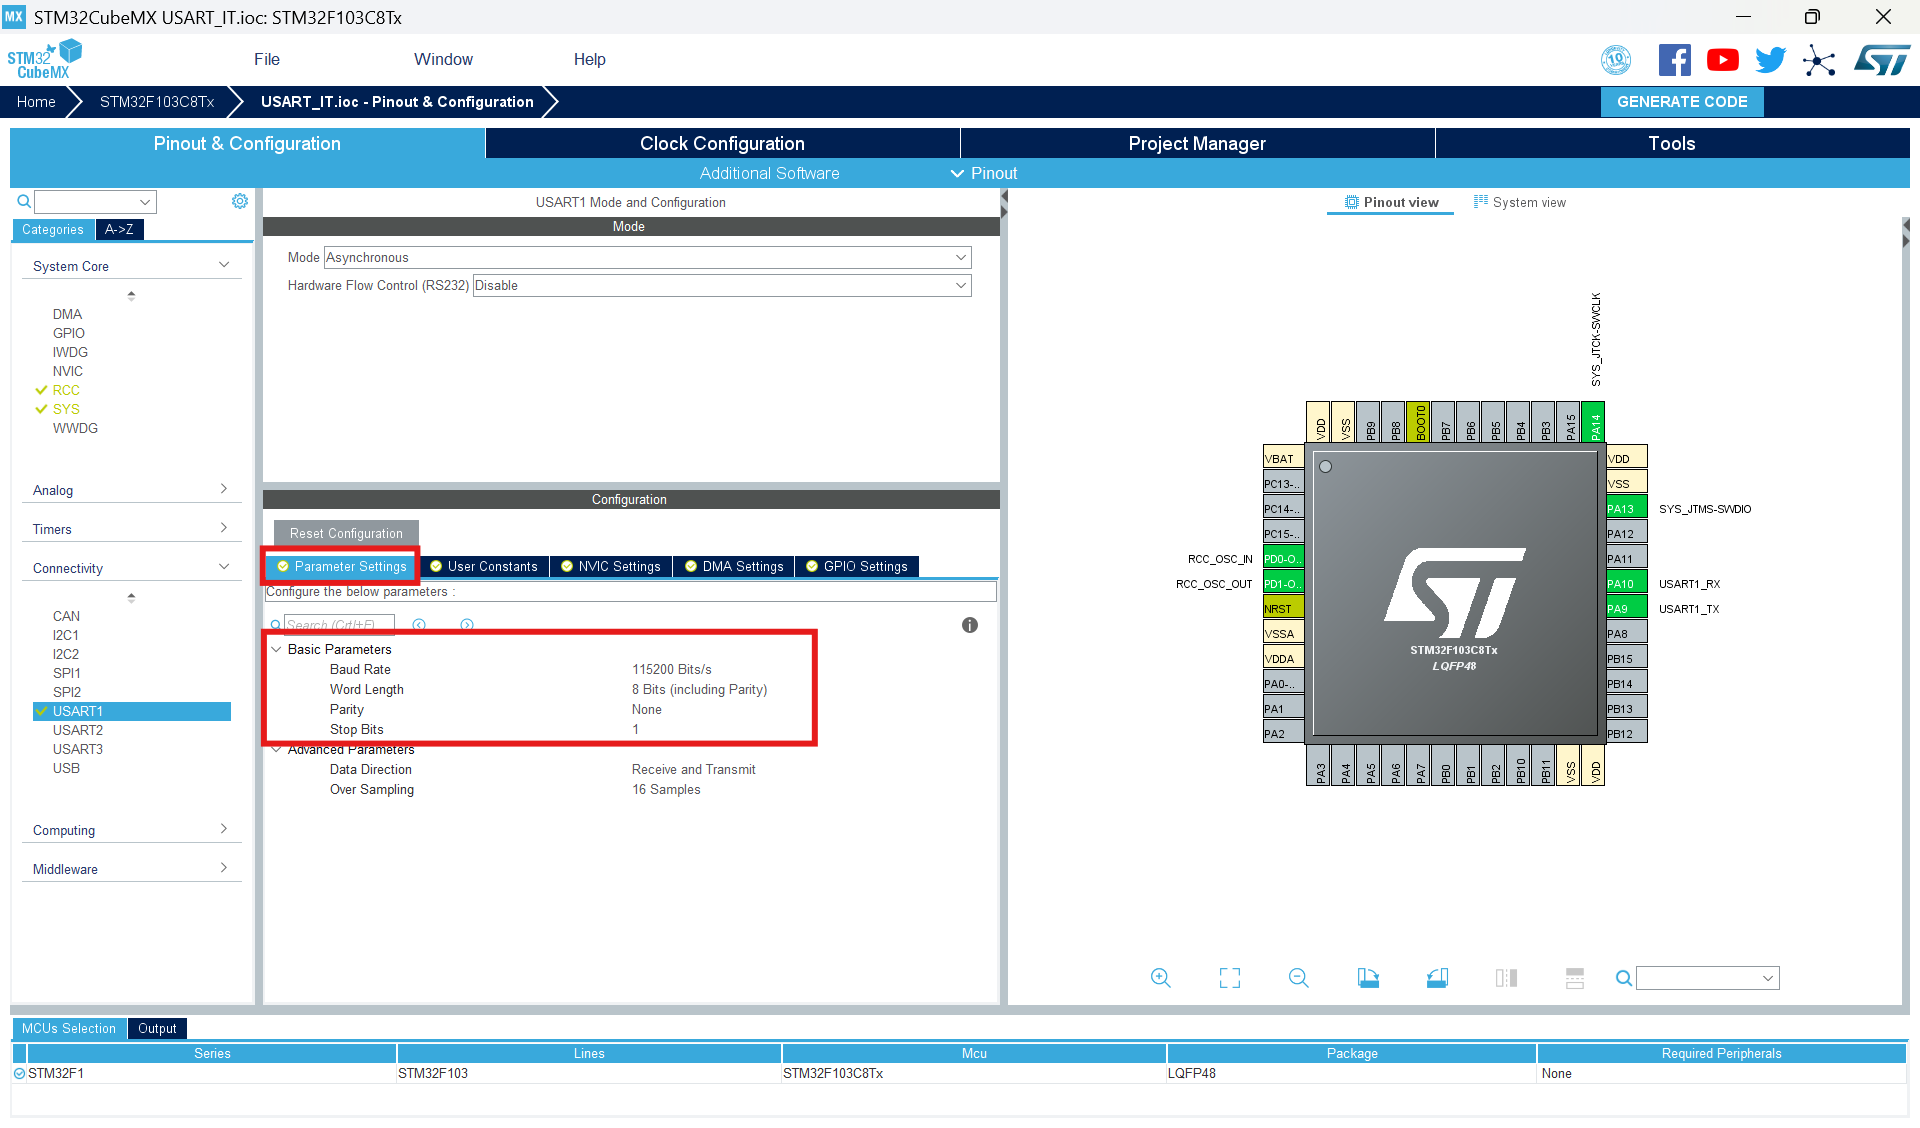Click the Reset Configuration button
The height and width of the screenshot is (1128, 1920).
coord(346,533)
